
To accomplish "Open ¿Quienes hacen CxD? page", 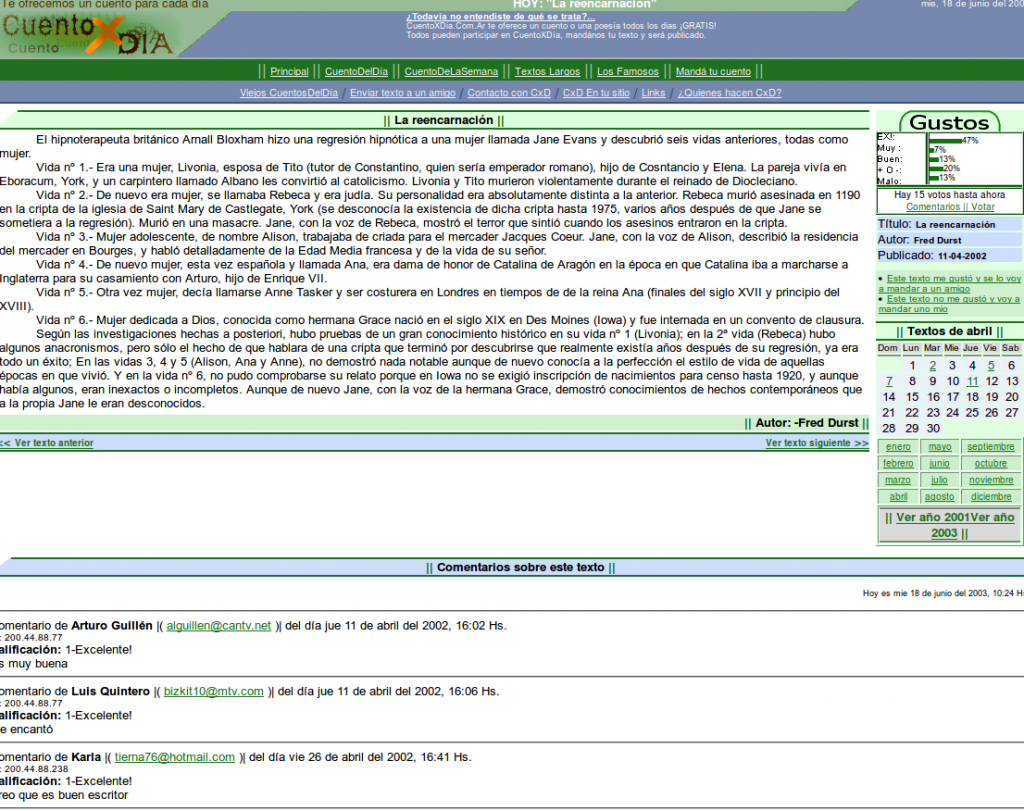I will point(729,93).
